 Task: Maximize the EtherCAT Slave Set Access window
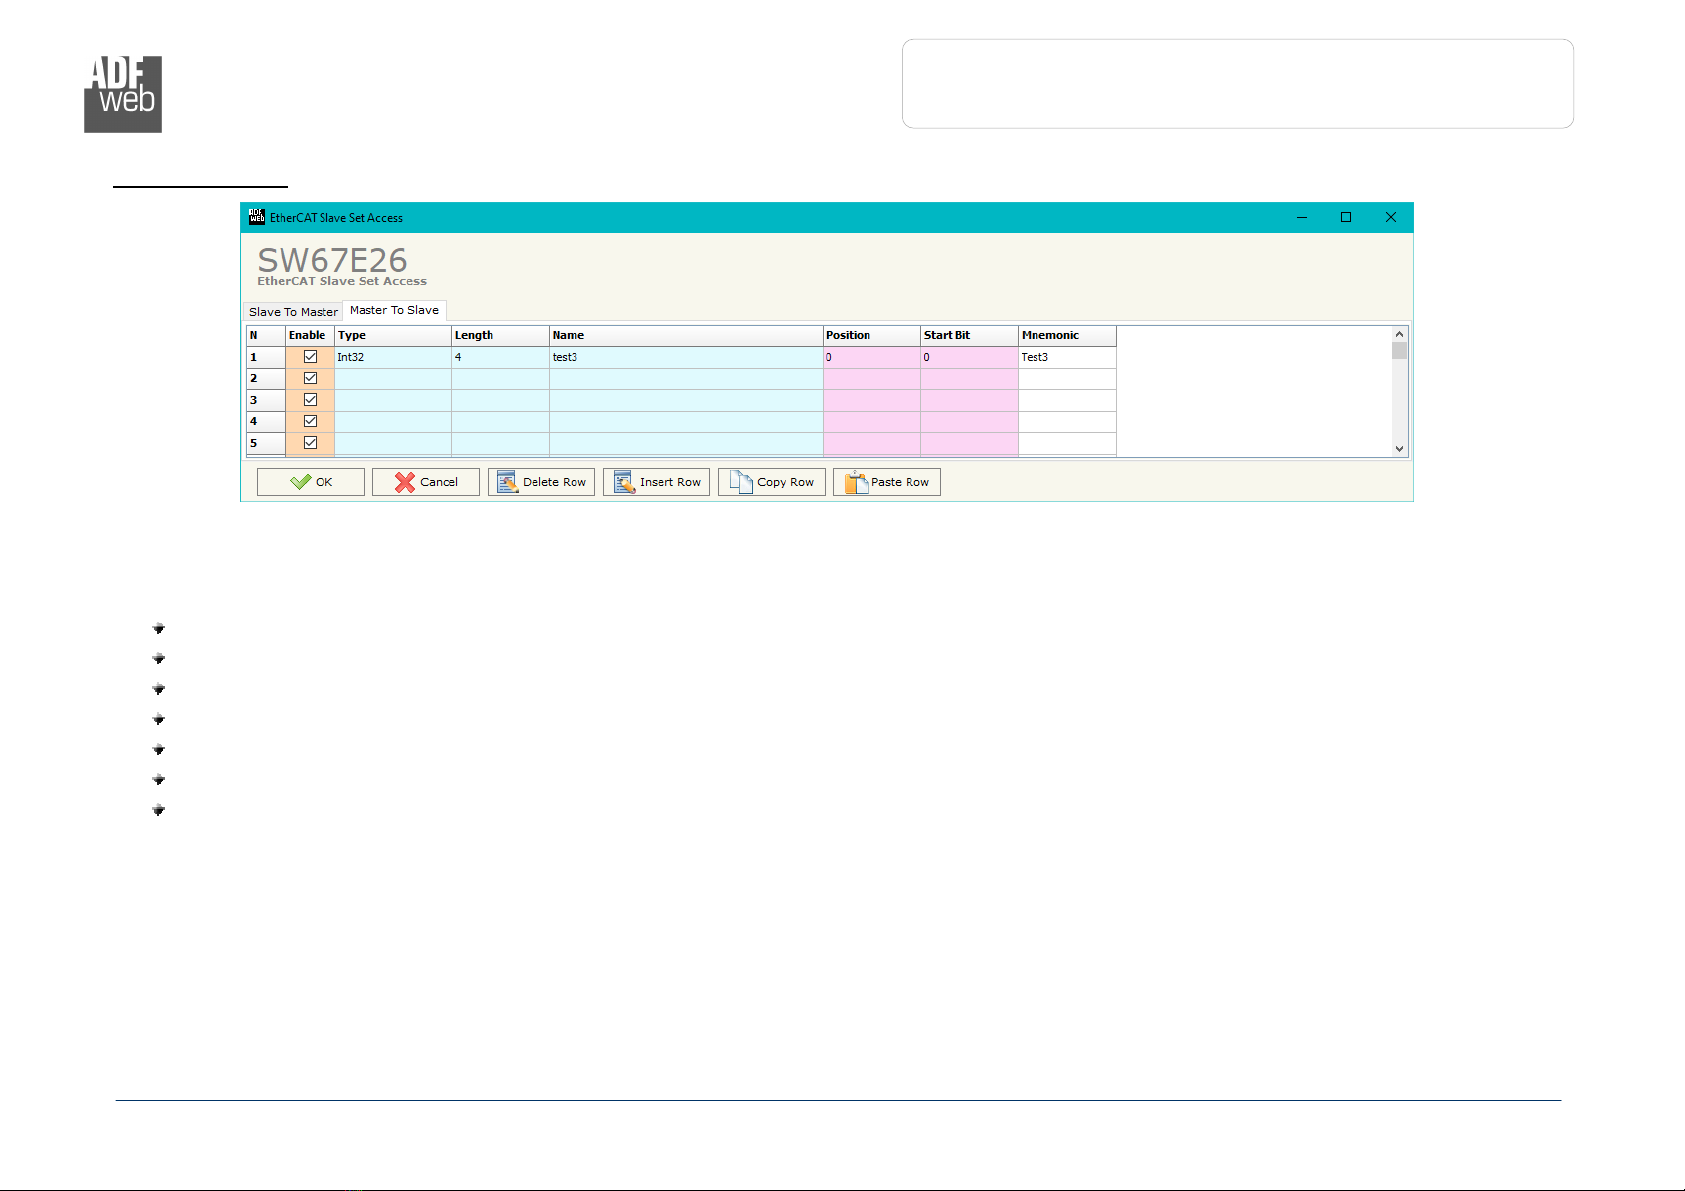pos(1346,217)
